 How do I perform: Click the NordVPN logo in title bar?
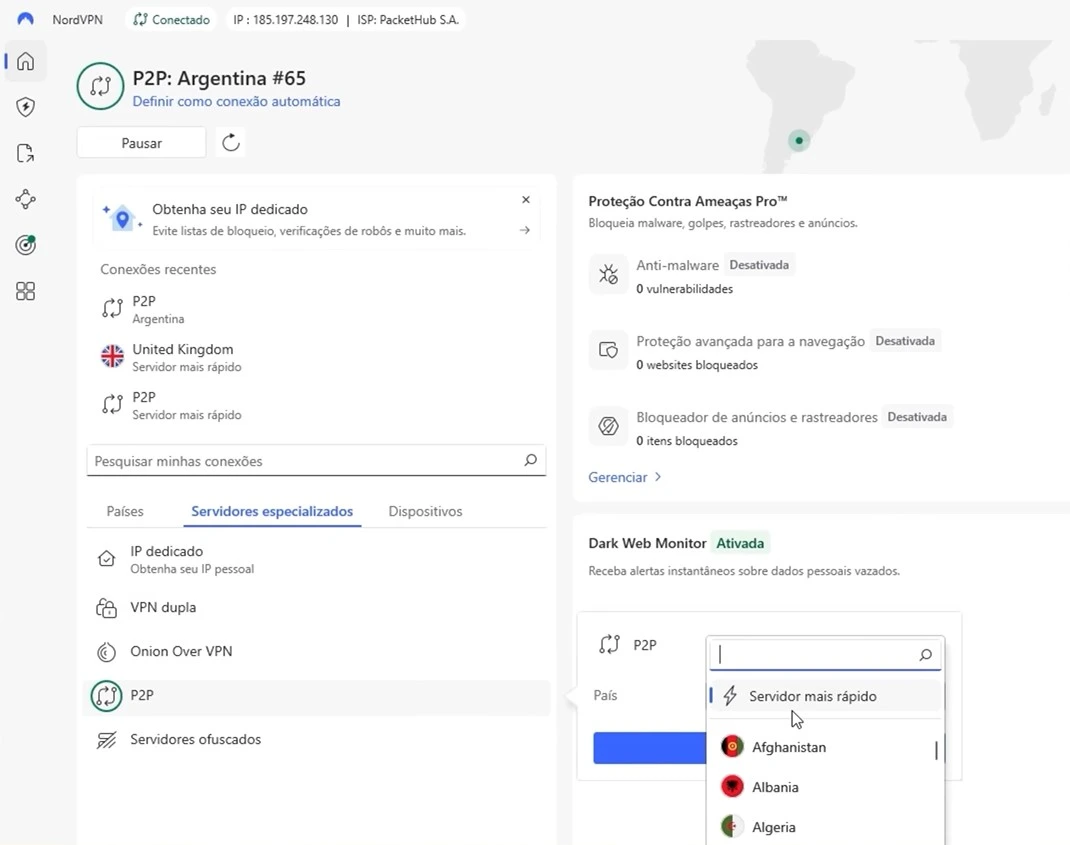click(25, 19)
